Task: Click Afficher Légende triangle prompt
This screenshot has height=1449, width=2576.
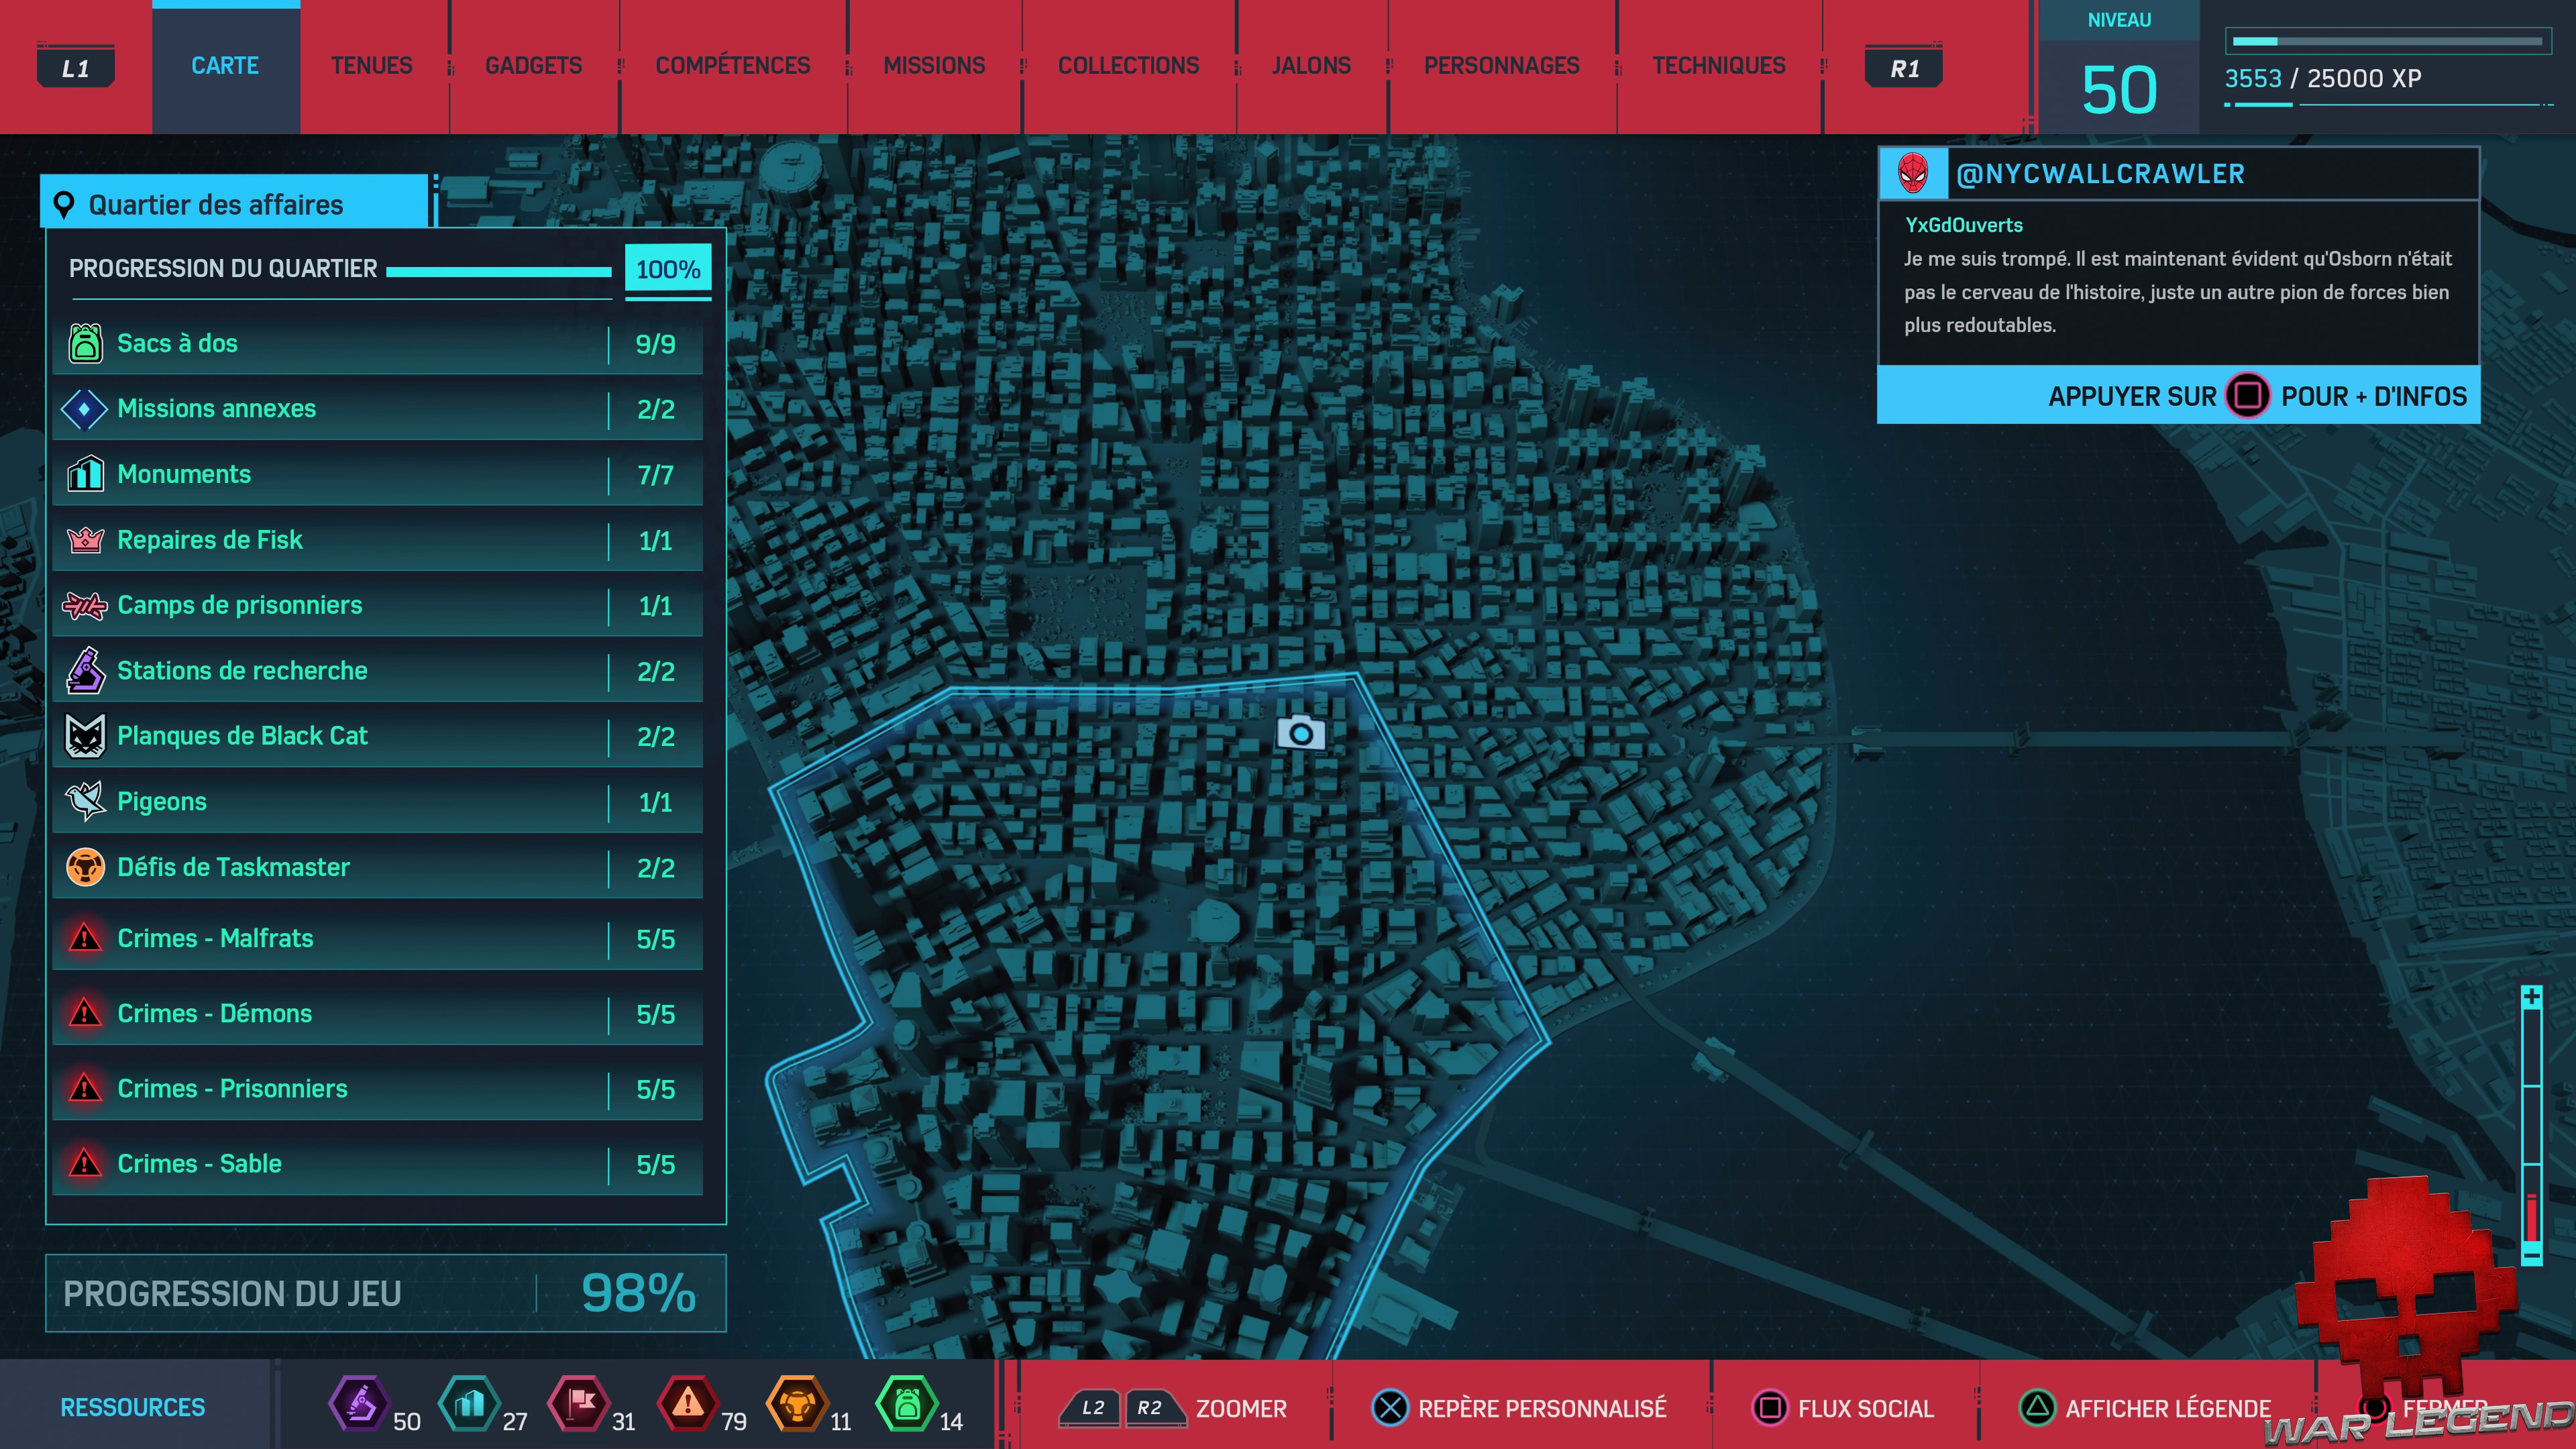Action: tap(2036, 1407)
